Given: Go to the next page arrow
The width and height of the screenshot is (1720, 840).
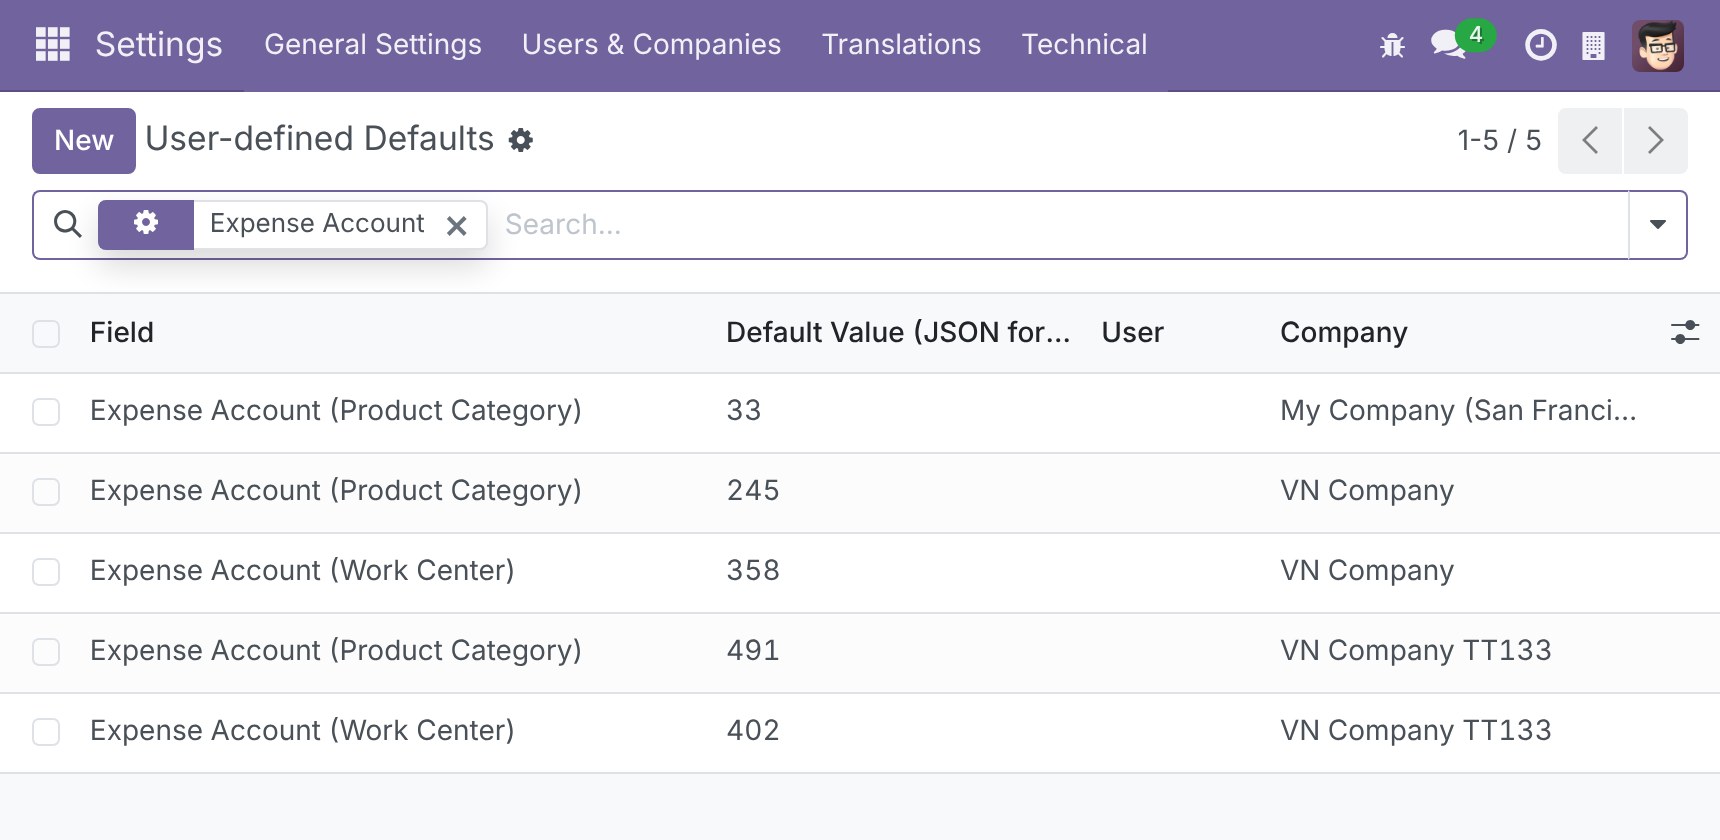Looking at the screenshot, I should tap(1655, 140).
